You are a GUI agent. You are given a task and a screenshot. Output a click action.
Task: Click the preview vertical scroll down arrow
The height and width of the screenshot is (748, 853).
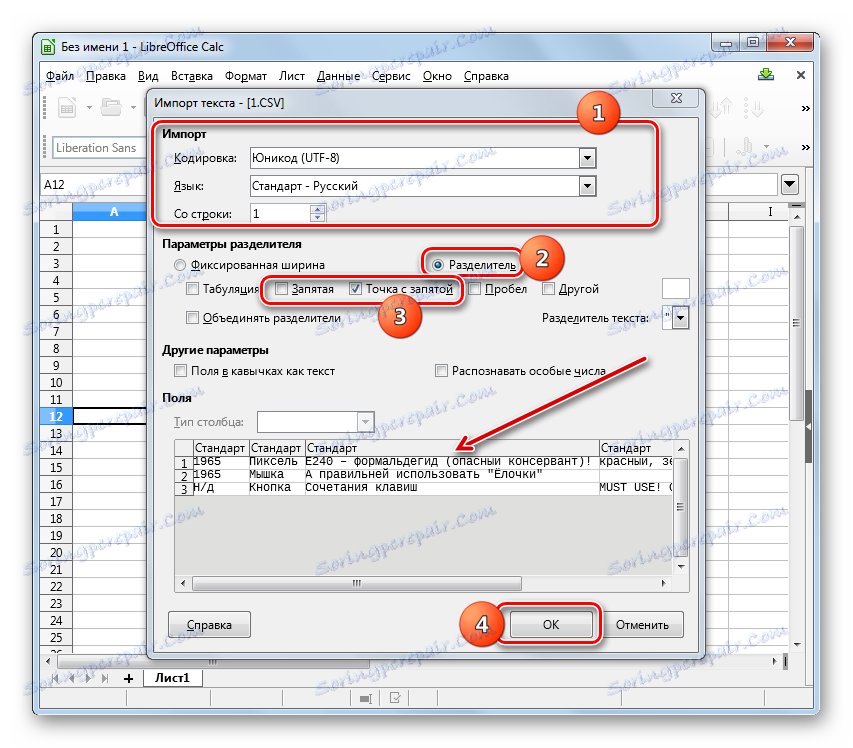[x=681, y=566]
